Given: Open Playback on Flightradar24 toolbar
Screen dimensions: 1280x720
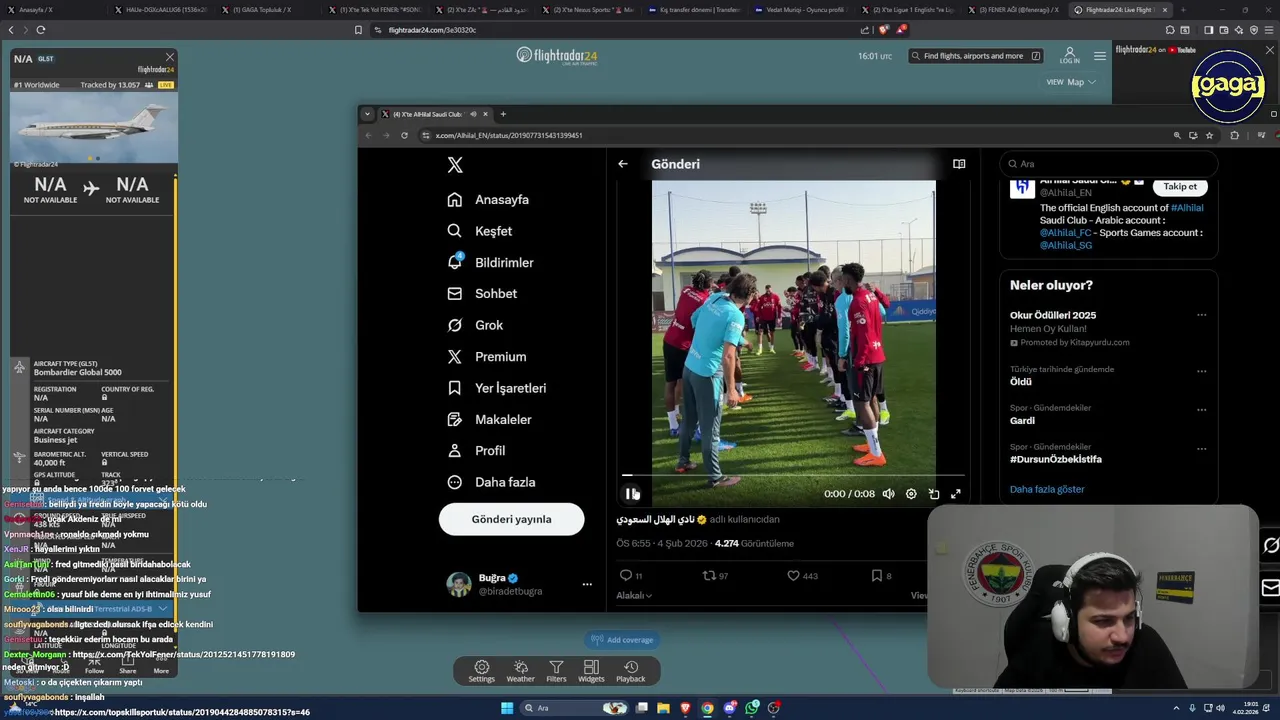Looking at the screenshot, I should (630, 671).
